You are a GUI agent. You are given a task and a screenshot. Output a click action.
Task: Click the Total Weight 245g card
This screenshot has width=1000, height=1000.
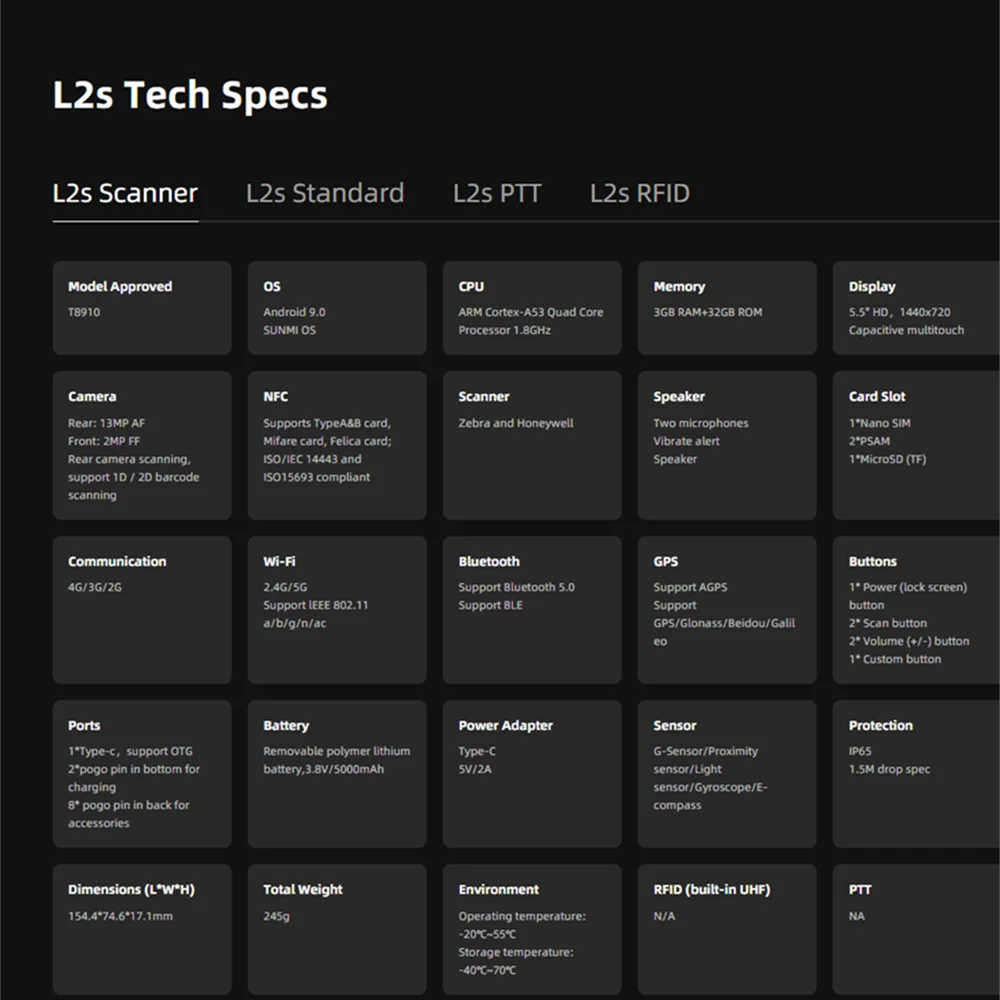337,930
